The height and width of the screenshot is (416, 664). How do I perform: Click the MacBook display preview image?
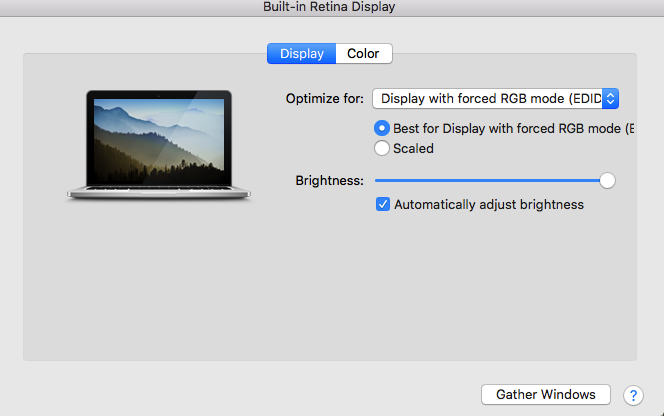[x=159, y=145]
